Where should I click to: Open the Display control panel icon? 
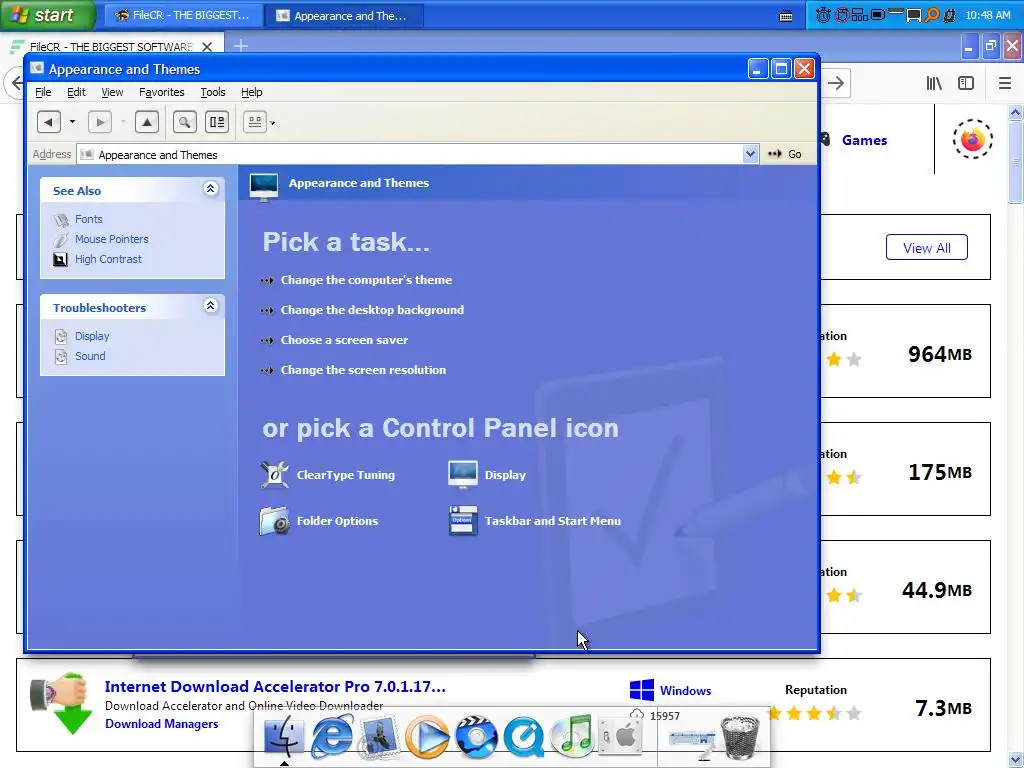point(487,475)
